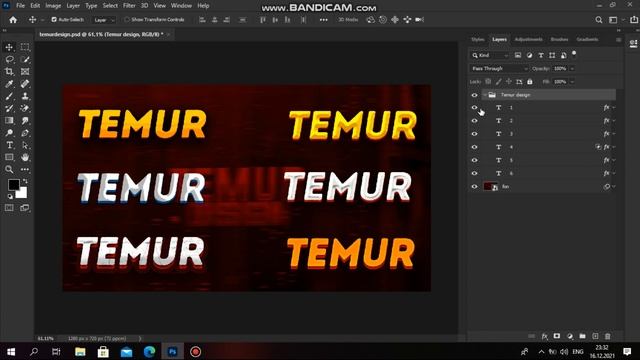Image resolution: width=640 pixels, height=360 pixels.
Task: Hide text layer 2
Action: tap(474, 121)
